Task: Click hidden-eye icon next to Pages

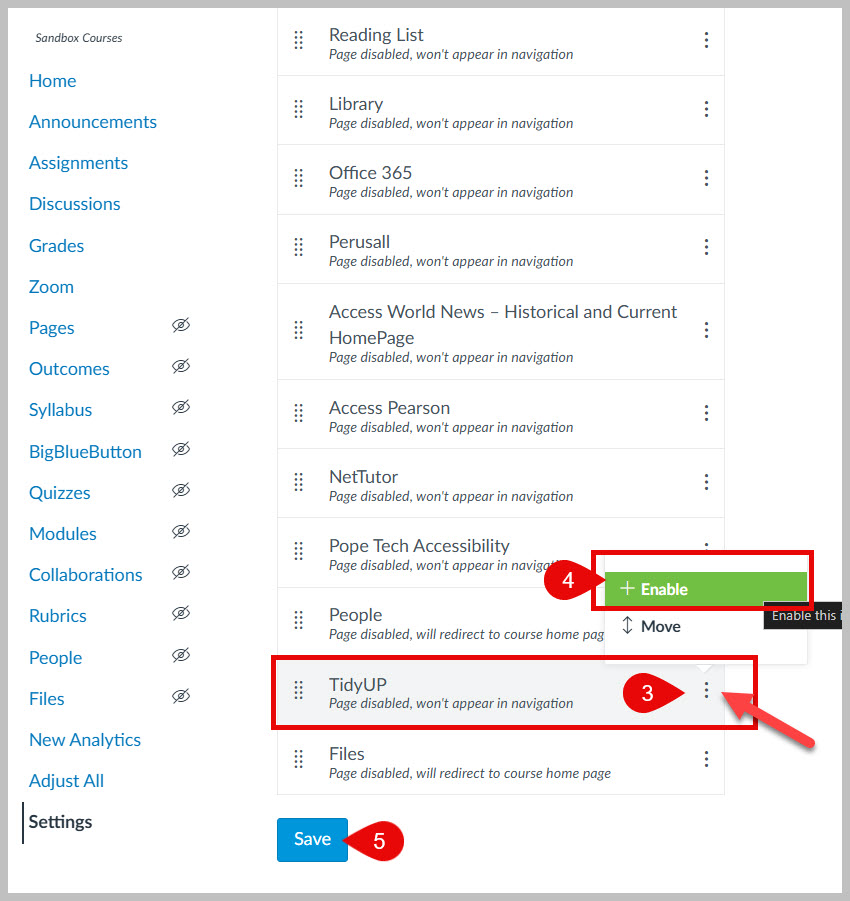Action: point(180,326)
